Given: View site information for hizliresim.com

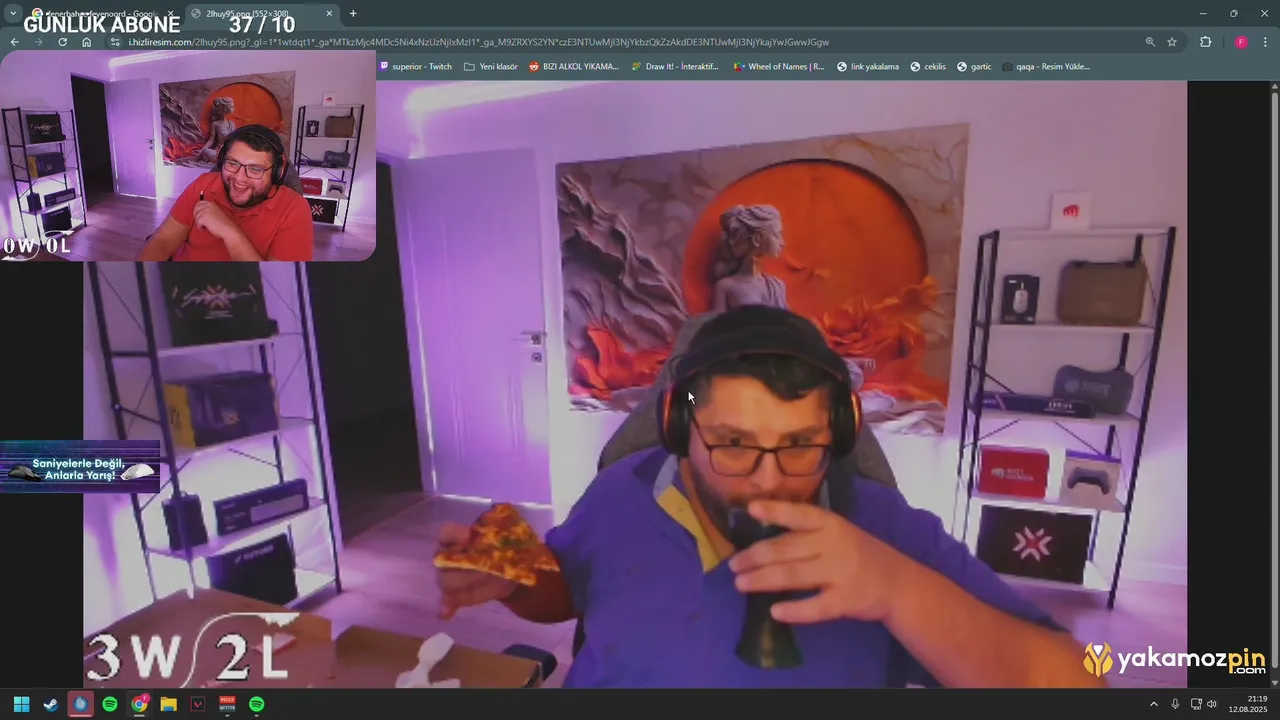Looking at the screenshot, I should 115,42.
